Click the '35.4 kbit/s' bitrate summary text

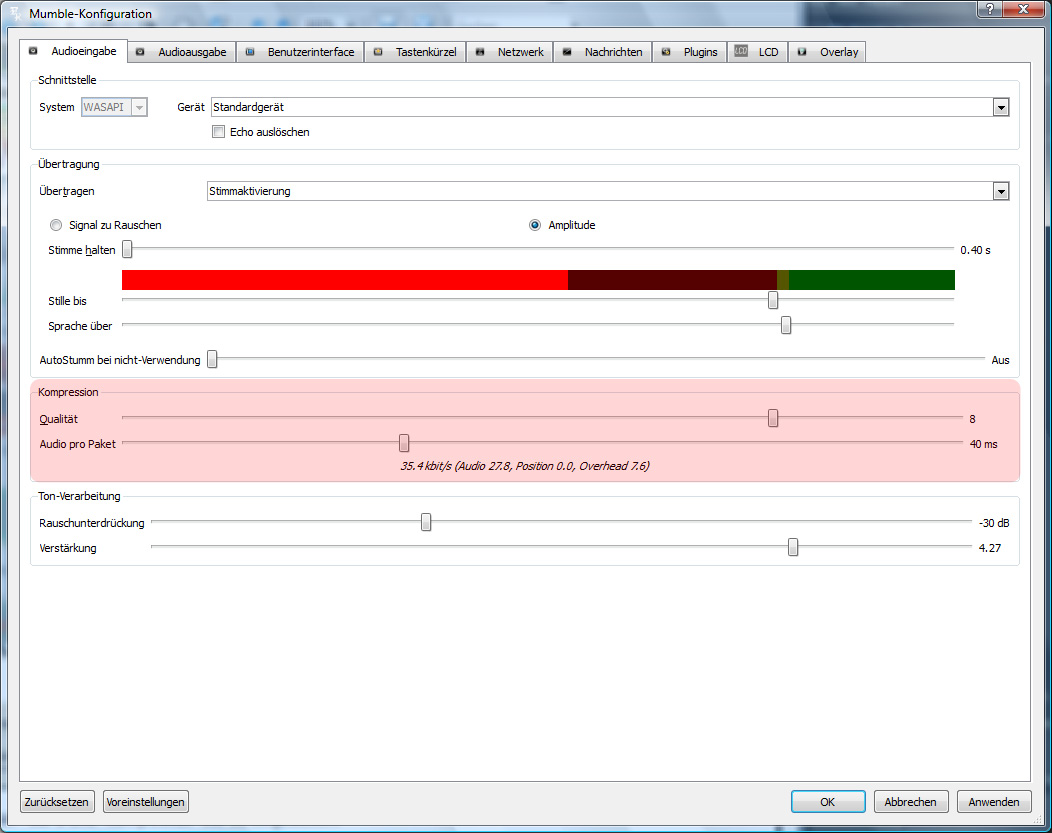point(525,466)
